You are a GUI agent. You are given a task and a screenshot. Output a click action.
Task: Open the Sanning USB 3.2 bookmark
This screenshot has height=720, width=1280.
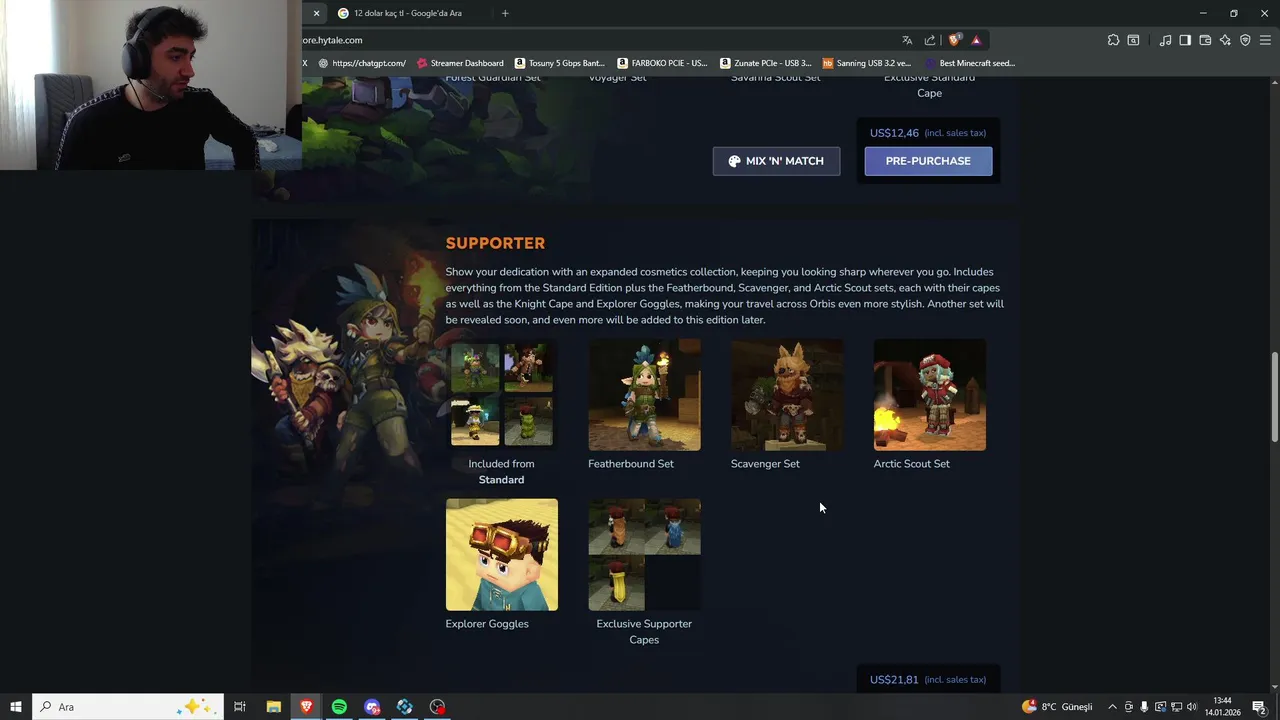[867, 63]
